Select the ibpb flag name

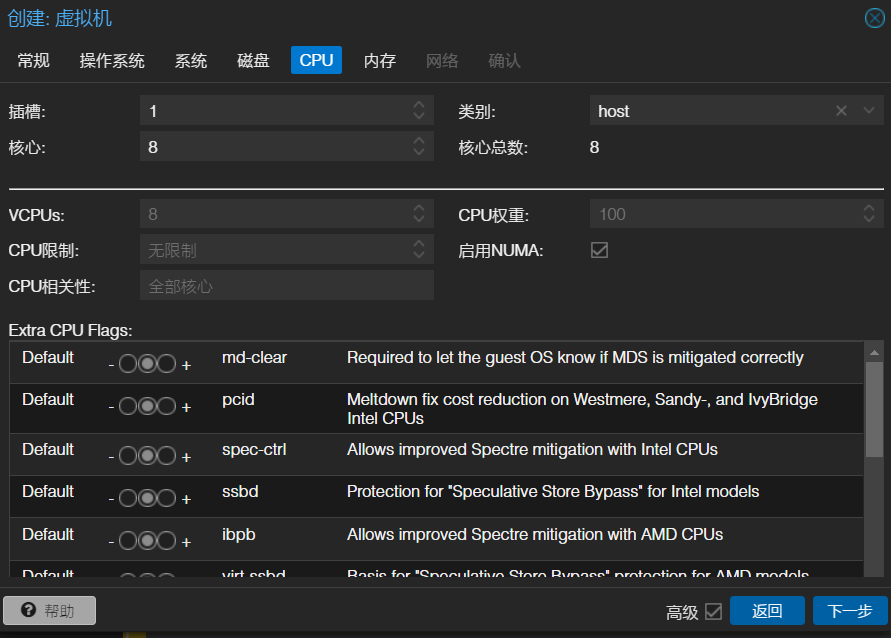(239, 535)
